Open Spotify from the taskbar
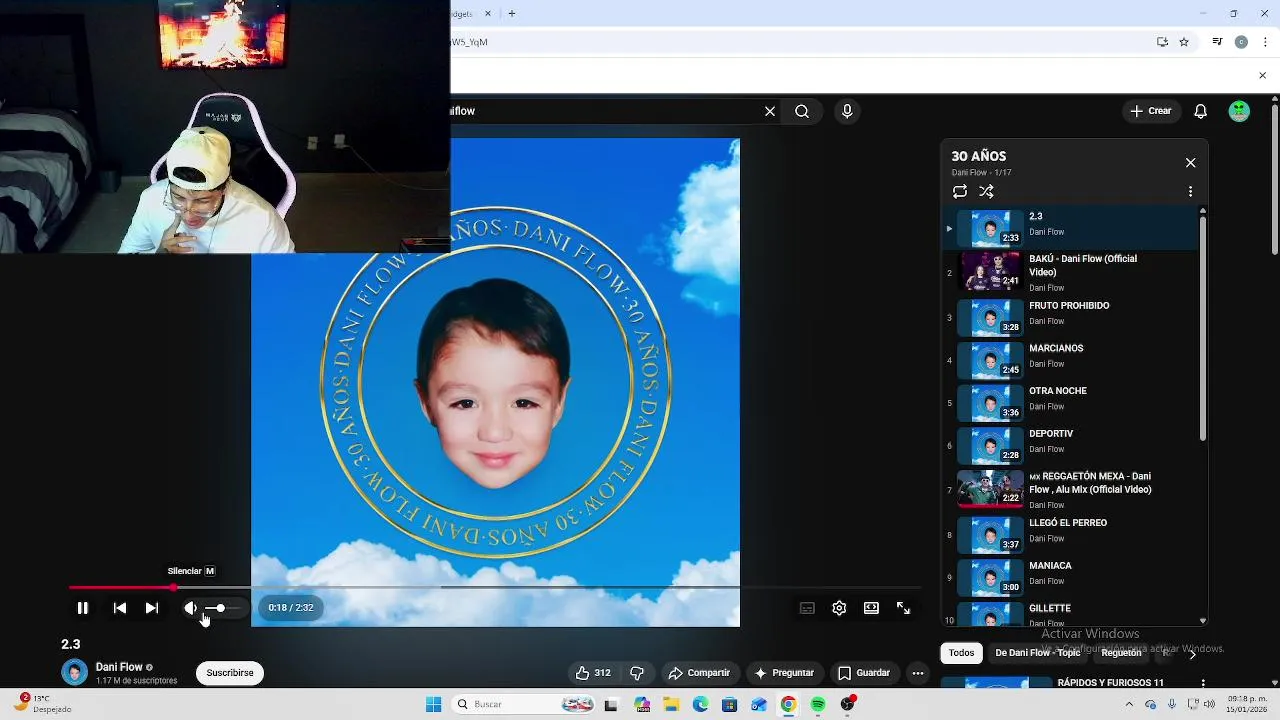The image size is (1280, 720). (x=818, y=705)
